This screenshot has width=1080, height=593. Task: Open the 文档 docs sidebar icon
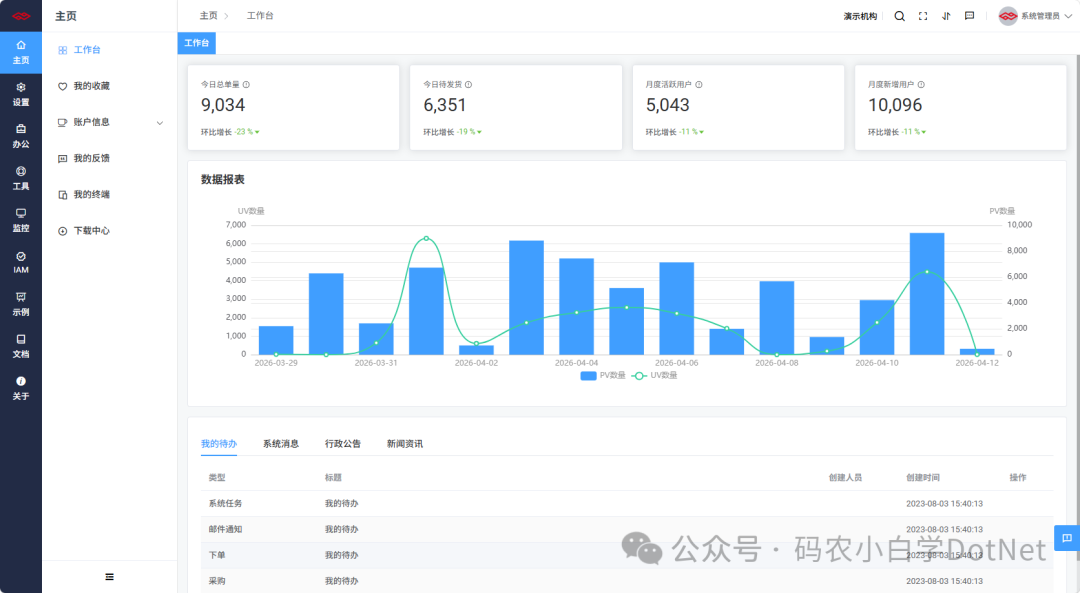coord(21,346)
